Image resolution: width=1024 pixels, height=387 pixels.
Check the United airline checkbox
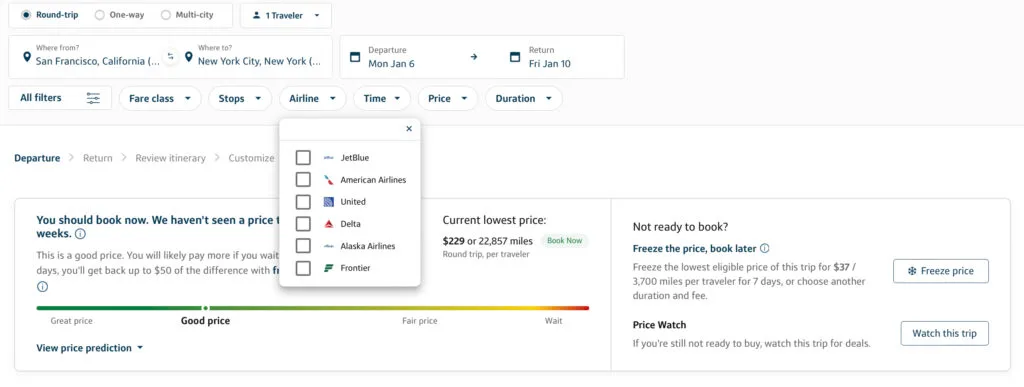pos(303,202)
